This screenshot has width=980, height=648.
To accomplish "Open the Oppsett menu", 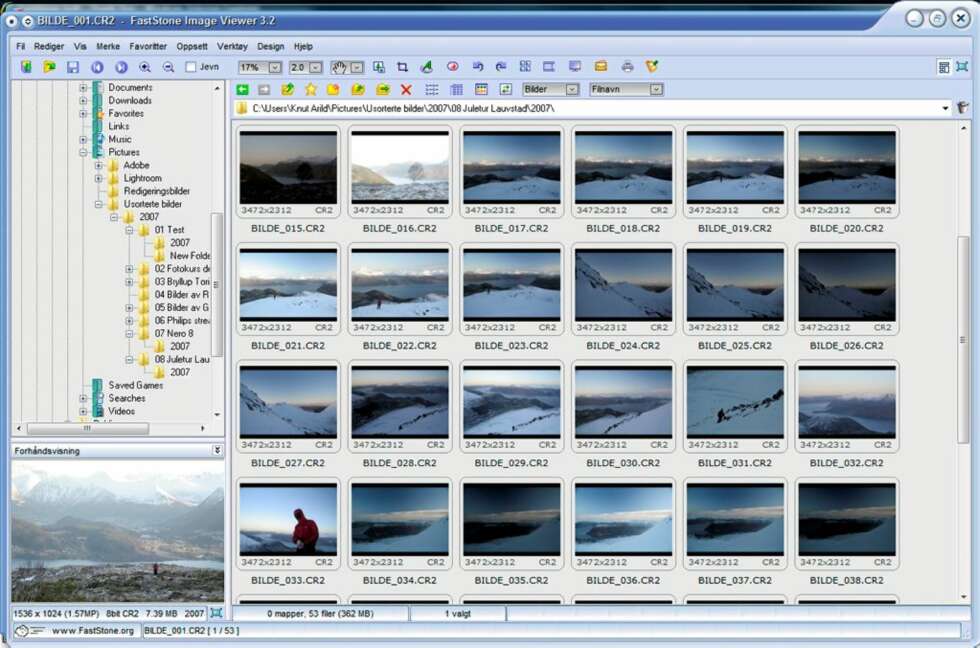I will (x=192, y=46).
